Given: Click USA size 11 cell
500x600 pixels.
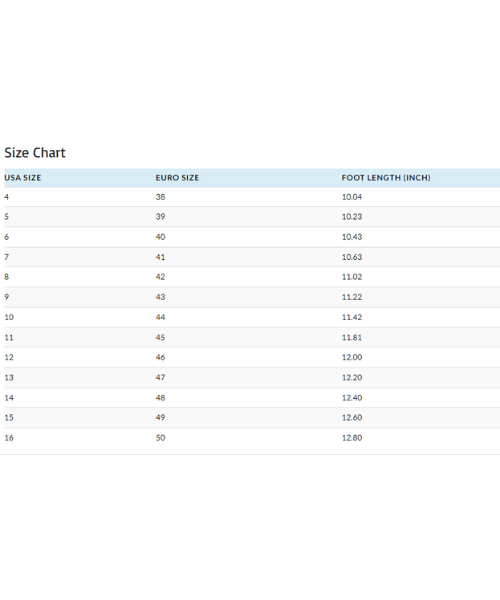Looking at the screenshot, I should (x=9, y=338).
